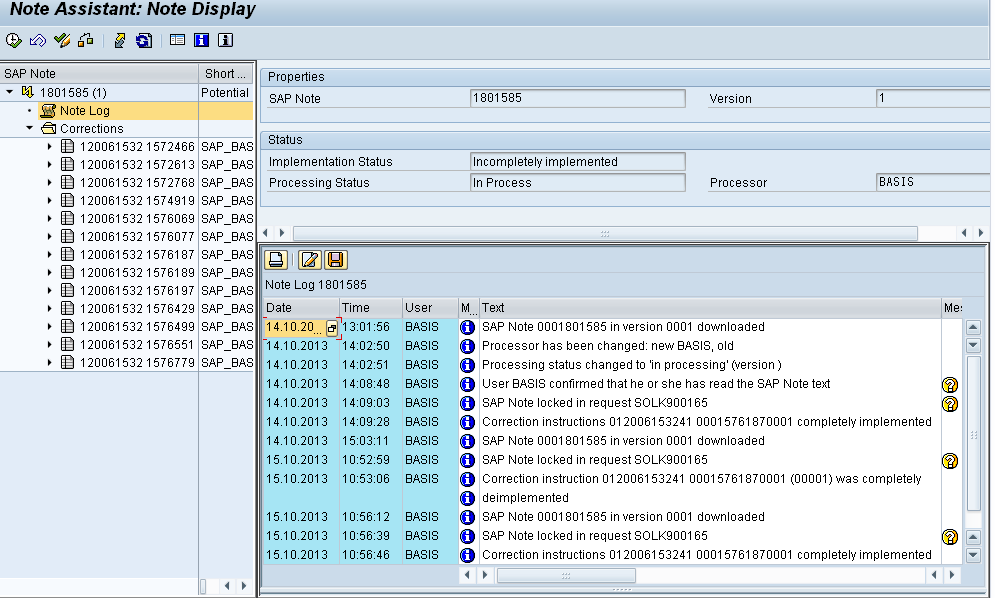Select tree item 120061532 1576187
Image resolution: width=997 pixels, height=598 pixels.
click(137, 254)
